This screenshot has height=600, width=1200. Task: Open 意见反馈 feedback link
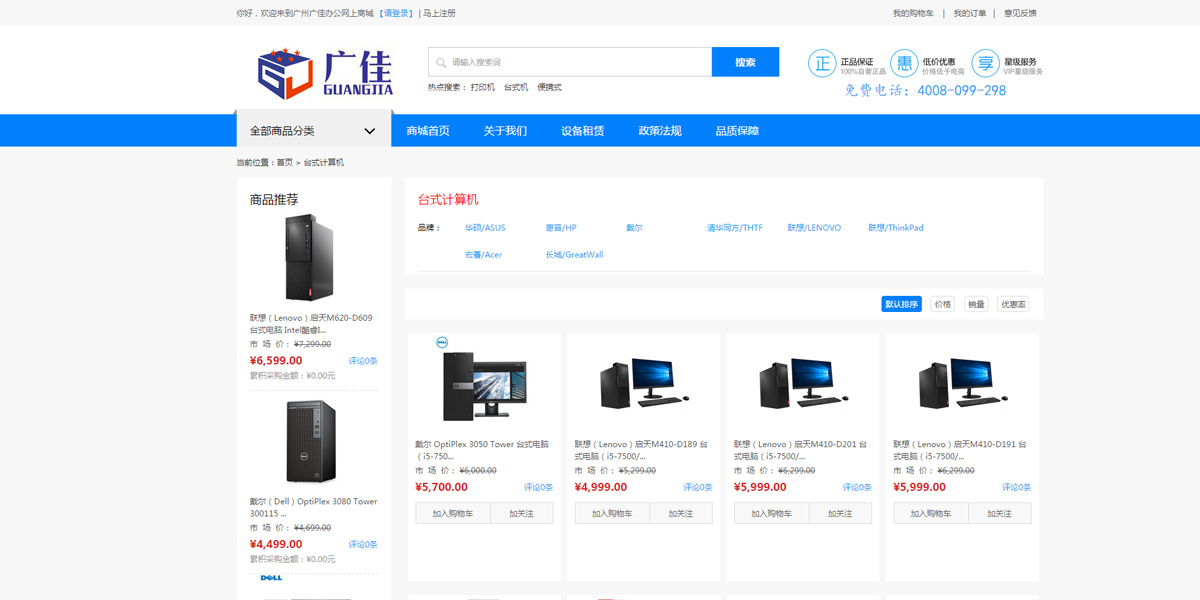[1020, 13]
